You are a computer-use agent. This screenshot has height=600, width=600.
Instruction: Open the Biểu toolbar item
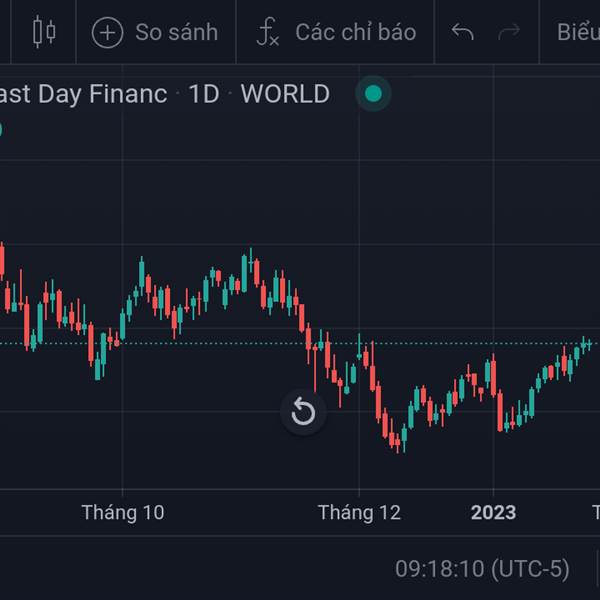[578, 32]
